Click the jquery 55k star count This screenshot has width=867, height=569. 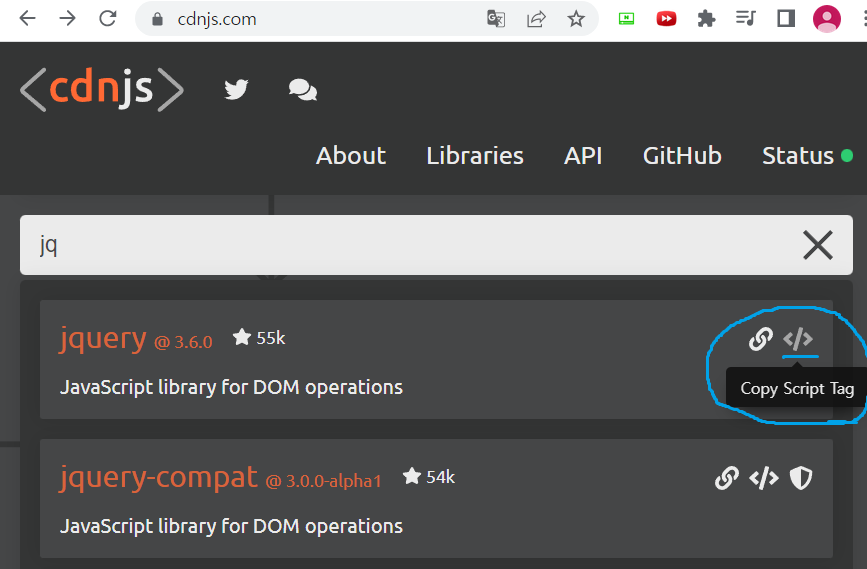click(259, 337)
